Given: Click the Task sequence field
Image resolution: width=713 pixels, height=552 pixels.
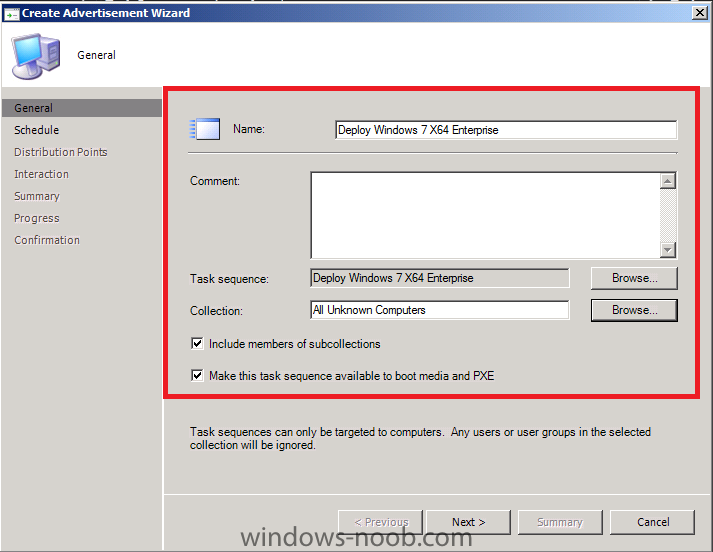Looking at the screenshot, I should coord(439,278).
